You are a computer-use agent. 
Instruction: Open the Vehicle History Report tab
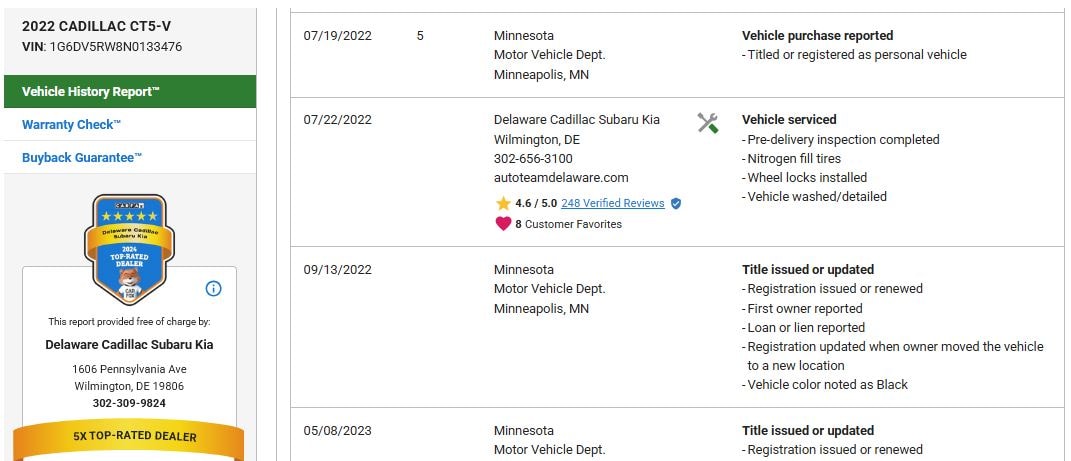point(91,92)
